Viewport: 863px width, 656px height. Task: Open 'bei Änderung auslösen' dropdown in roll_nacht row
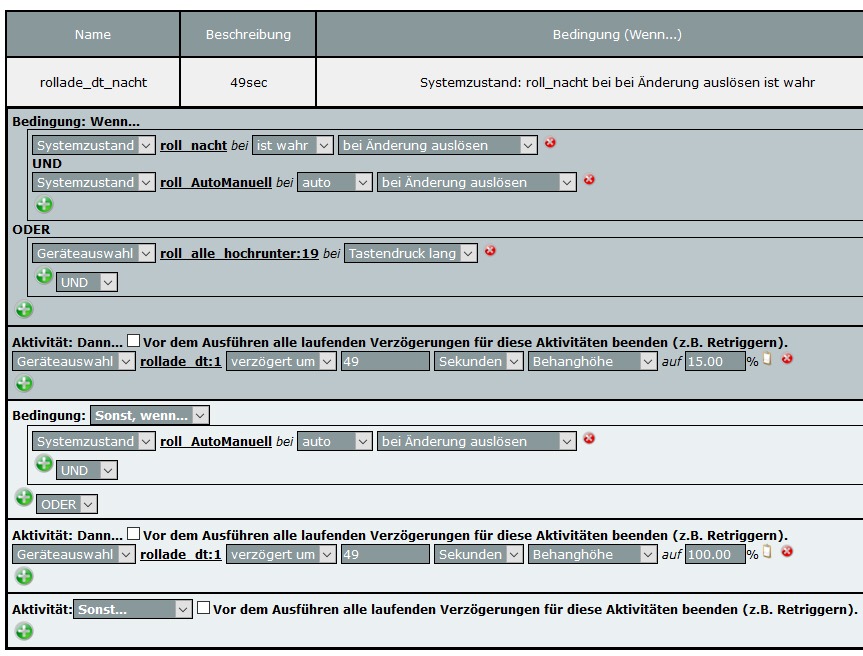(438, 145)
